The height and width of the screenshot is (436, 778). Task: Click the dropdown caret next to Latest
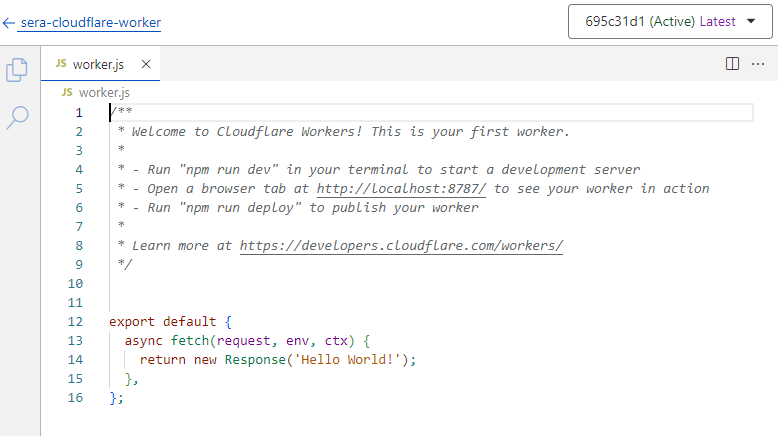751,21
